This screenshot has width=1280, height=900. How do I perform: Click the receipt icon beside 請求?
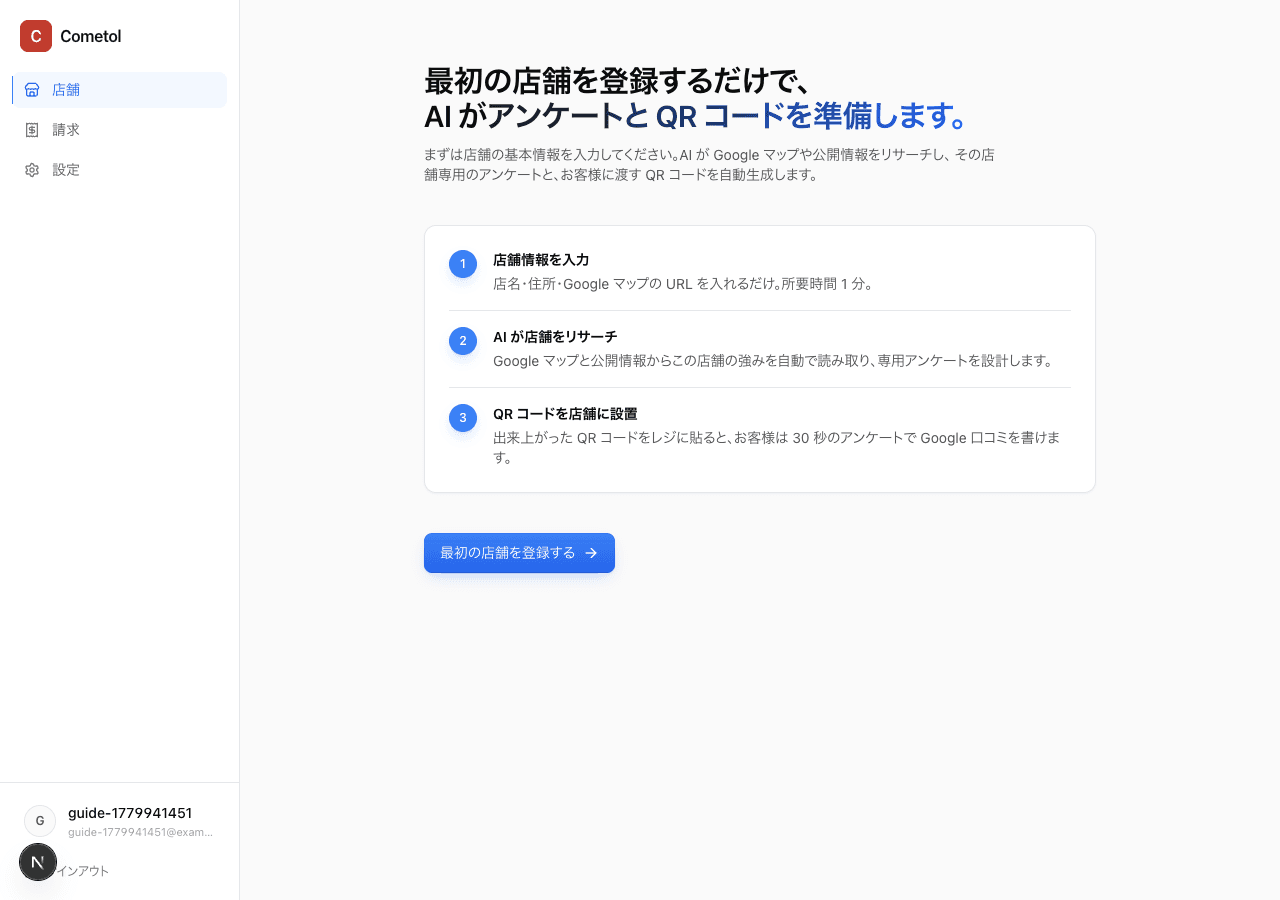coord(32,130)
